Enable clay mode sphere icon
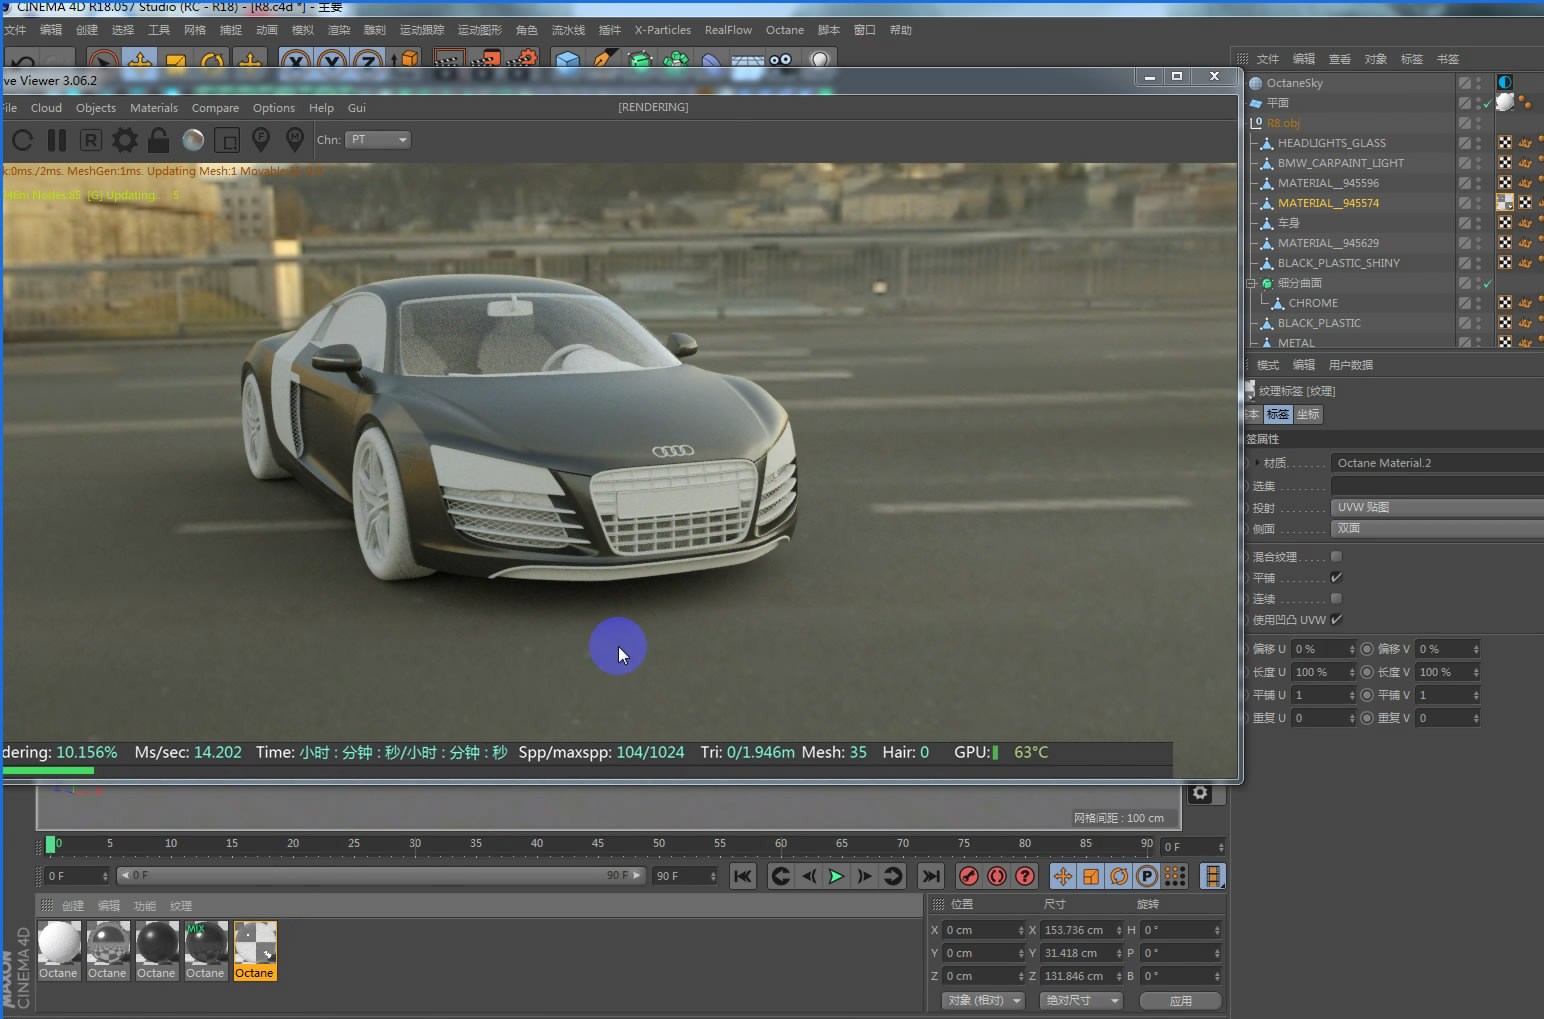This screenshot has width=1544, height=1019. [193, 140]
